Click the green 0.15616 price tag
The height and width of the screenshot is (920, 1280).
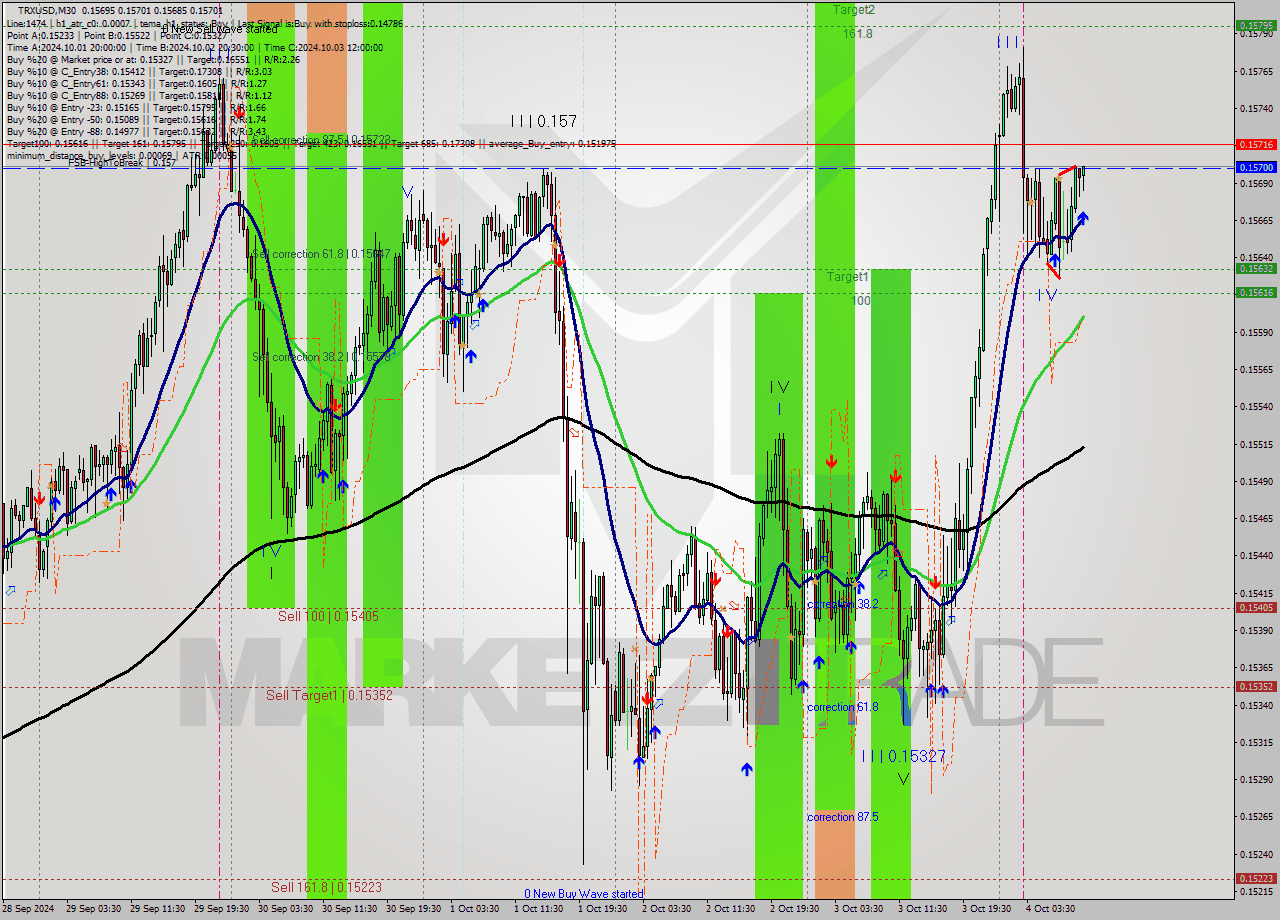1256,292
